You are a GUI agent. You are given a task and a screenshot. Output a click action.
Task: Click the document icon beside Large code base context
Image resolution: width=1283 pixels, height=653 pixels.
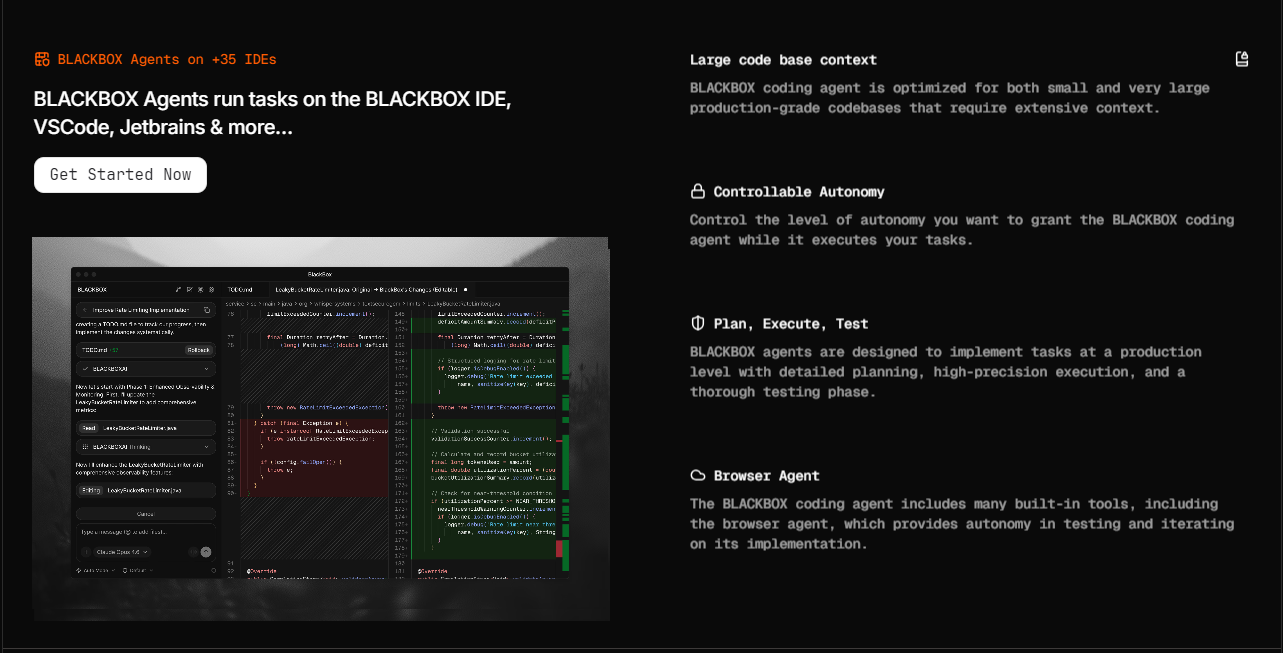tap(1242, 59)
